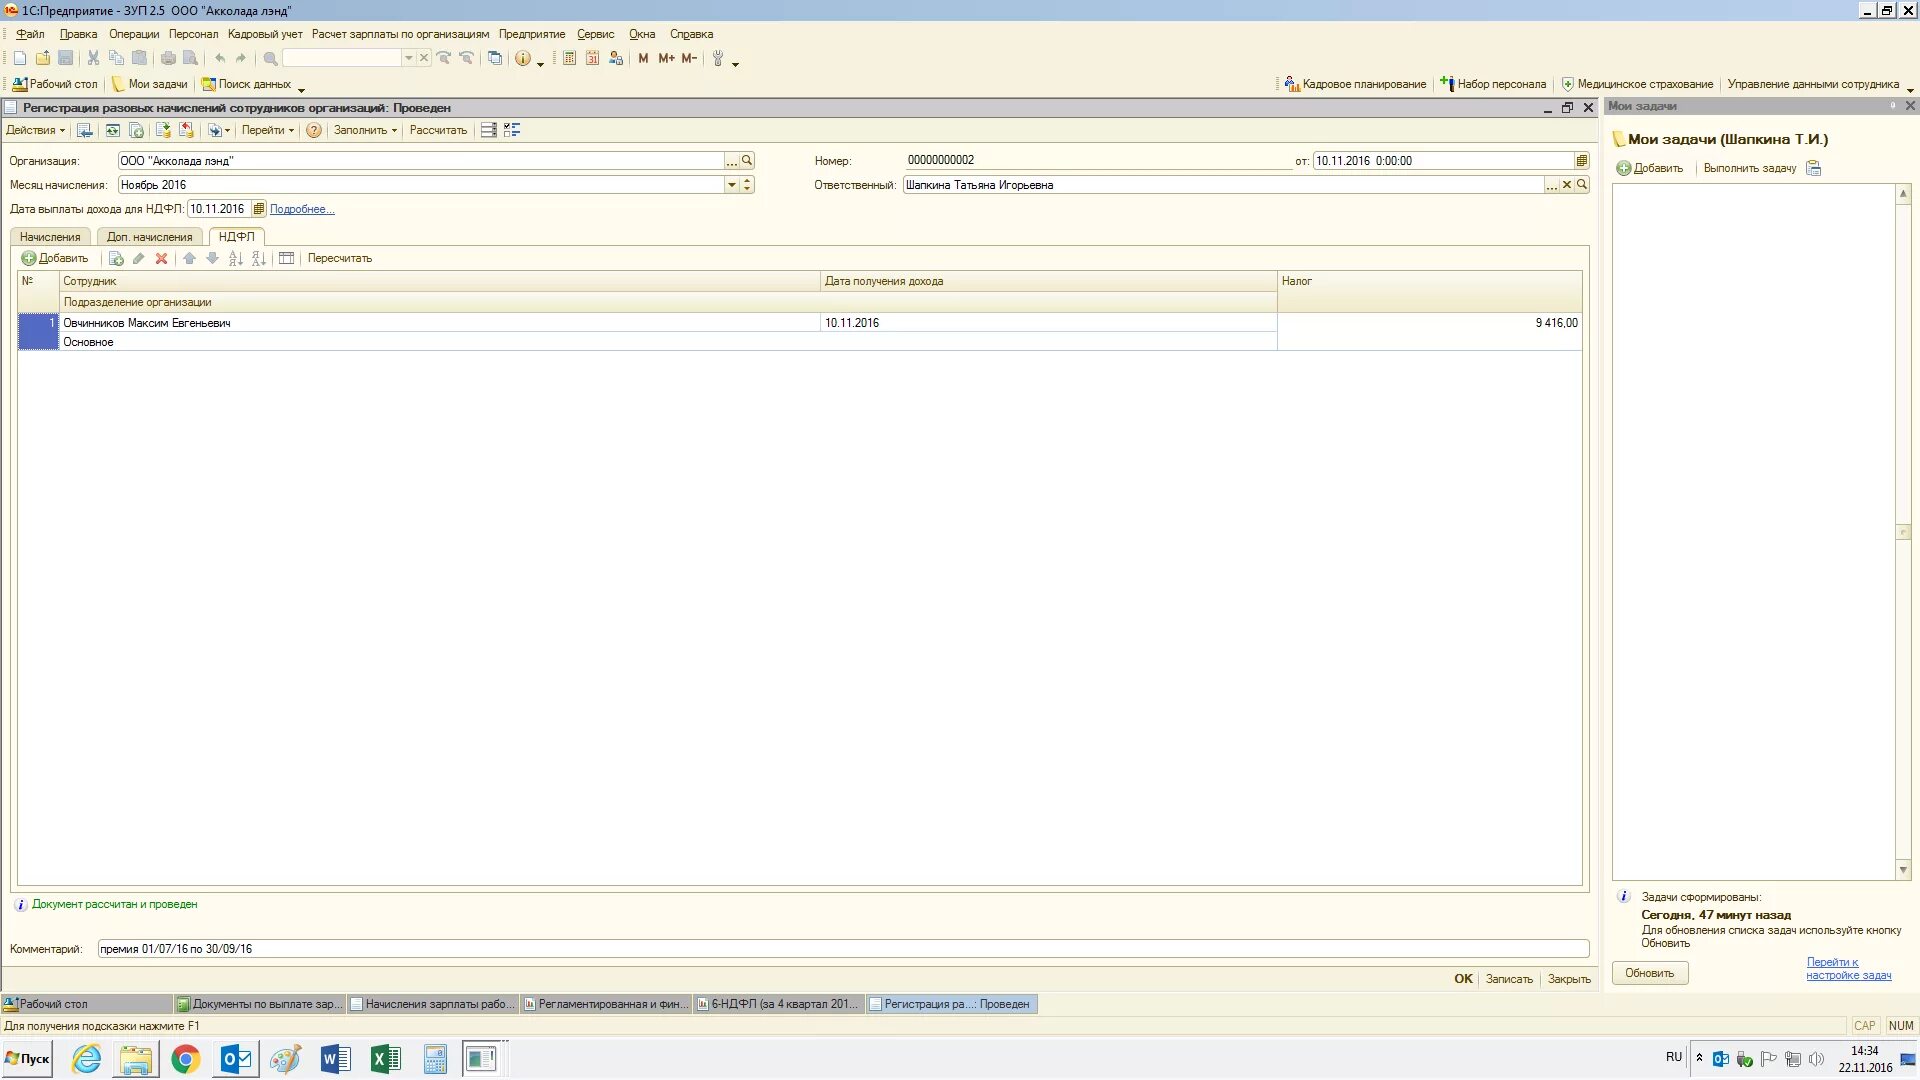
Task: Open the main toolbar search box dropdown arrow
Action: (x=408, y=58)
